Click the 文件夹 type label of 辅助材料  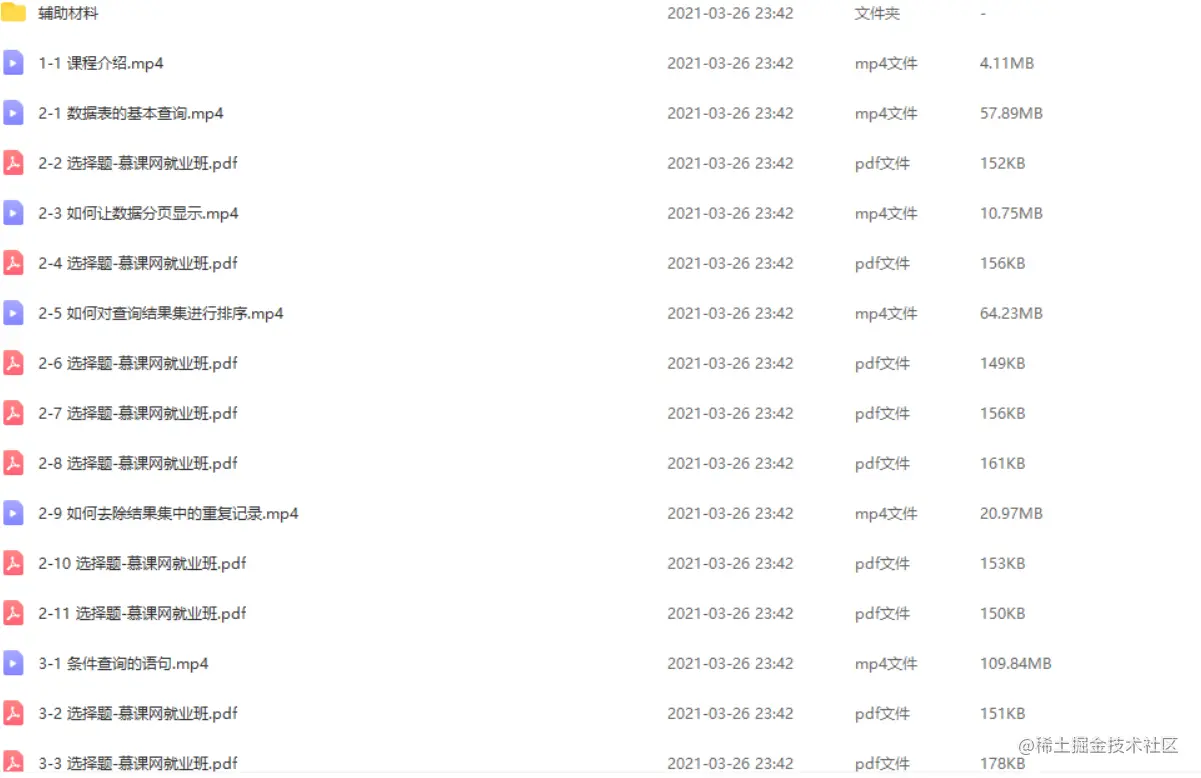click(877, 13)
